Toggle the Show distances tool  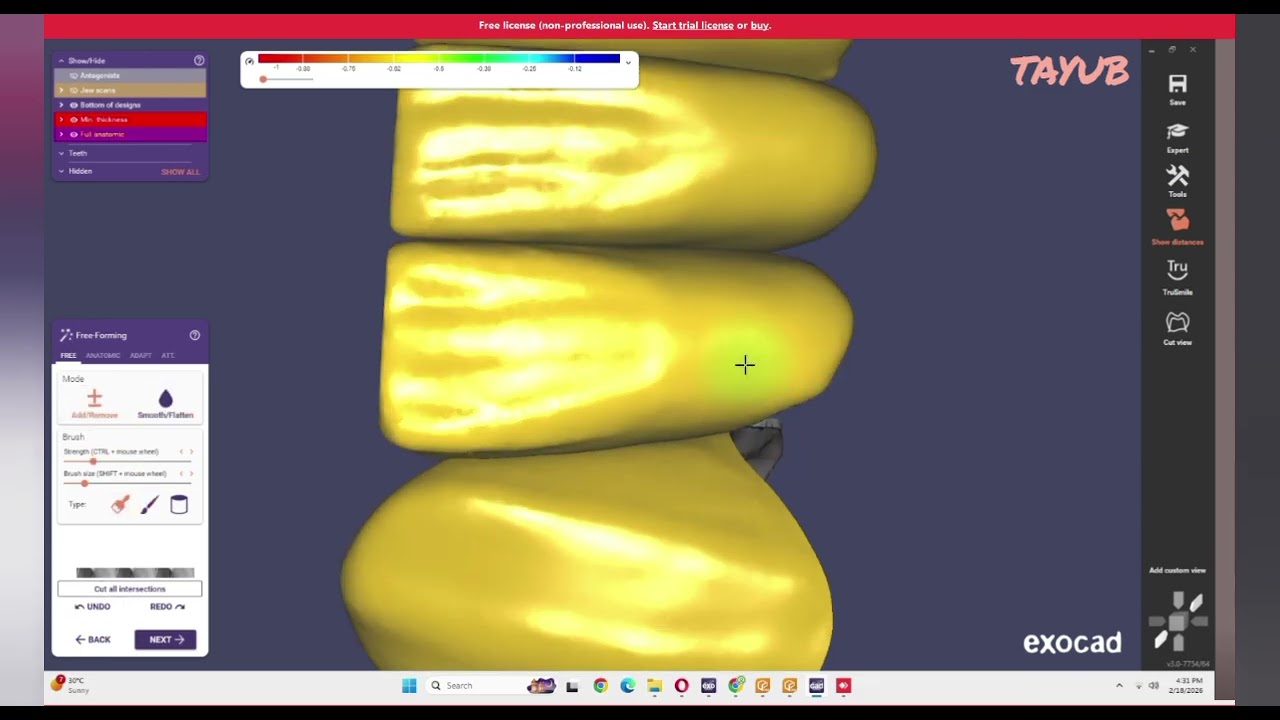coord(1177,226)
